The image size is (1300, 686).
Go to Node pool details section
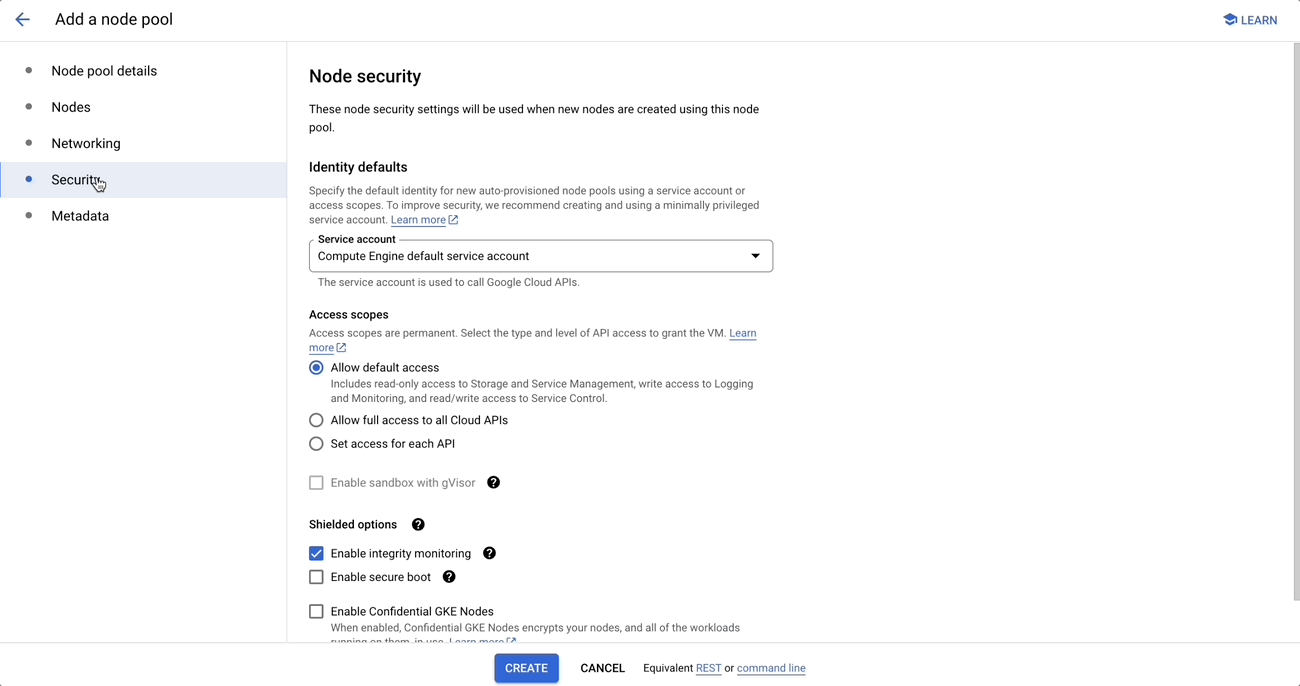(x=104, y=71)
